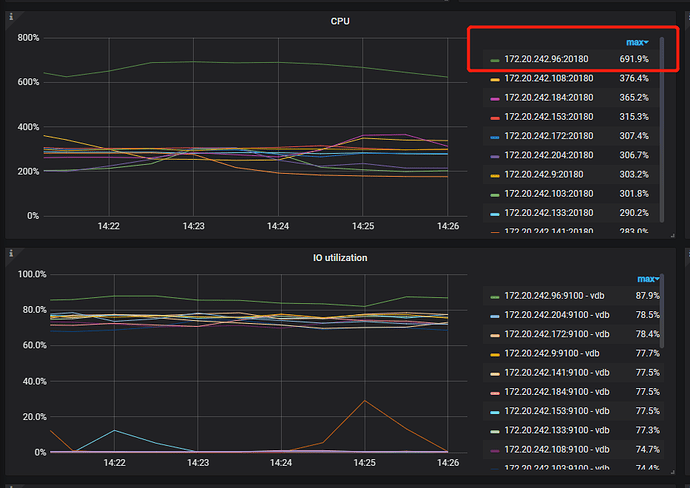Open color picker for 172.20.242.153:20180 swatch
690x488 pixels.
495,117
